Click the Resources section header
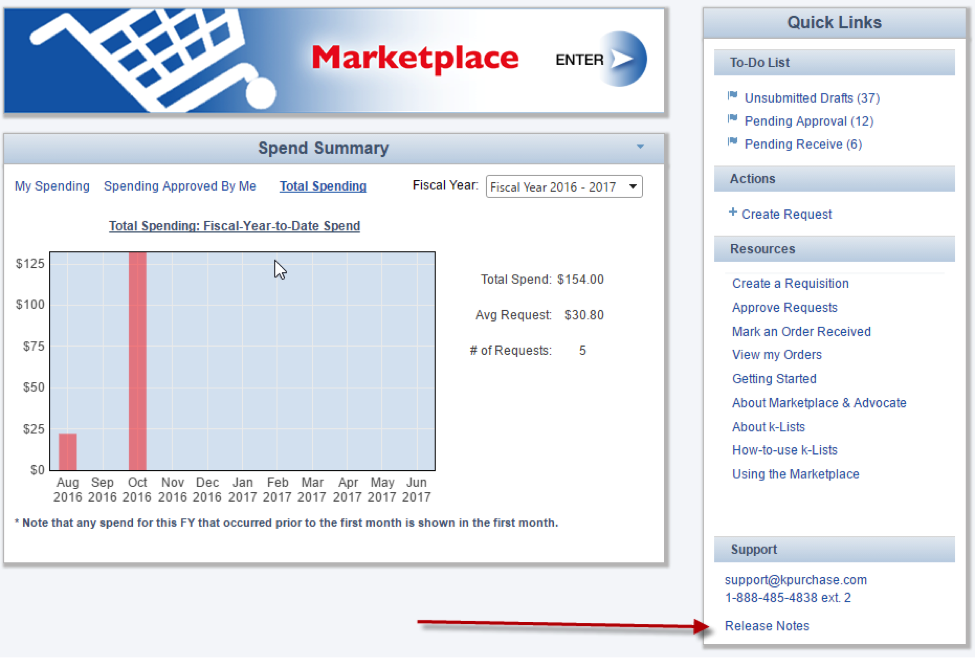This screenshot has width=975, height=658. click(x=834, y=249)
